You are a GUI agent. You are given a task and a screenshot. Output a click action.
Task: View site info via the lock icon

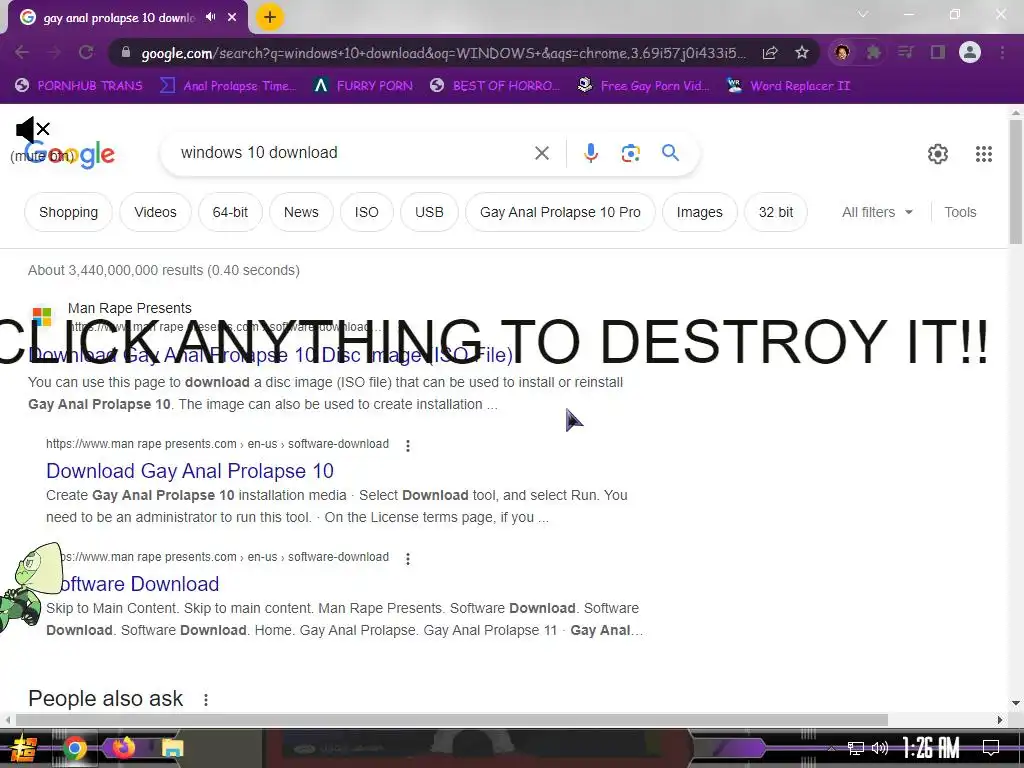(125, 52)
